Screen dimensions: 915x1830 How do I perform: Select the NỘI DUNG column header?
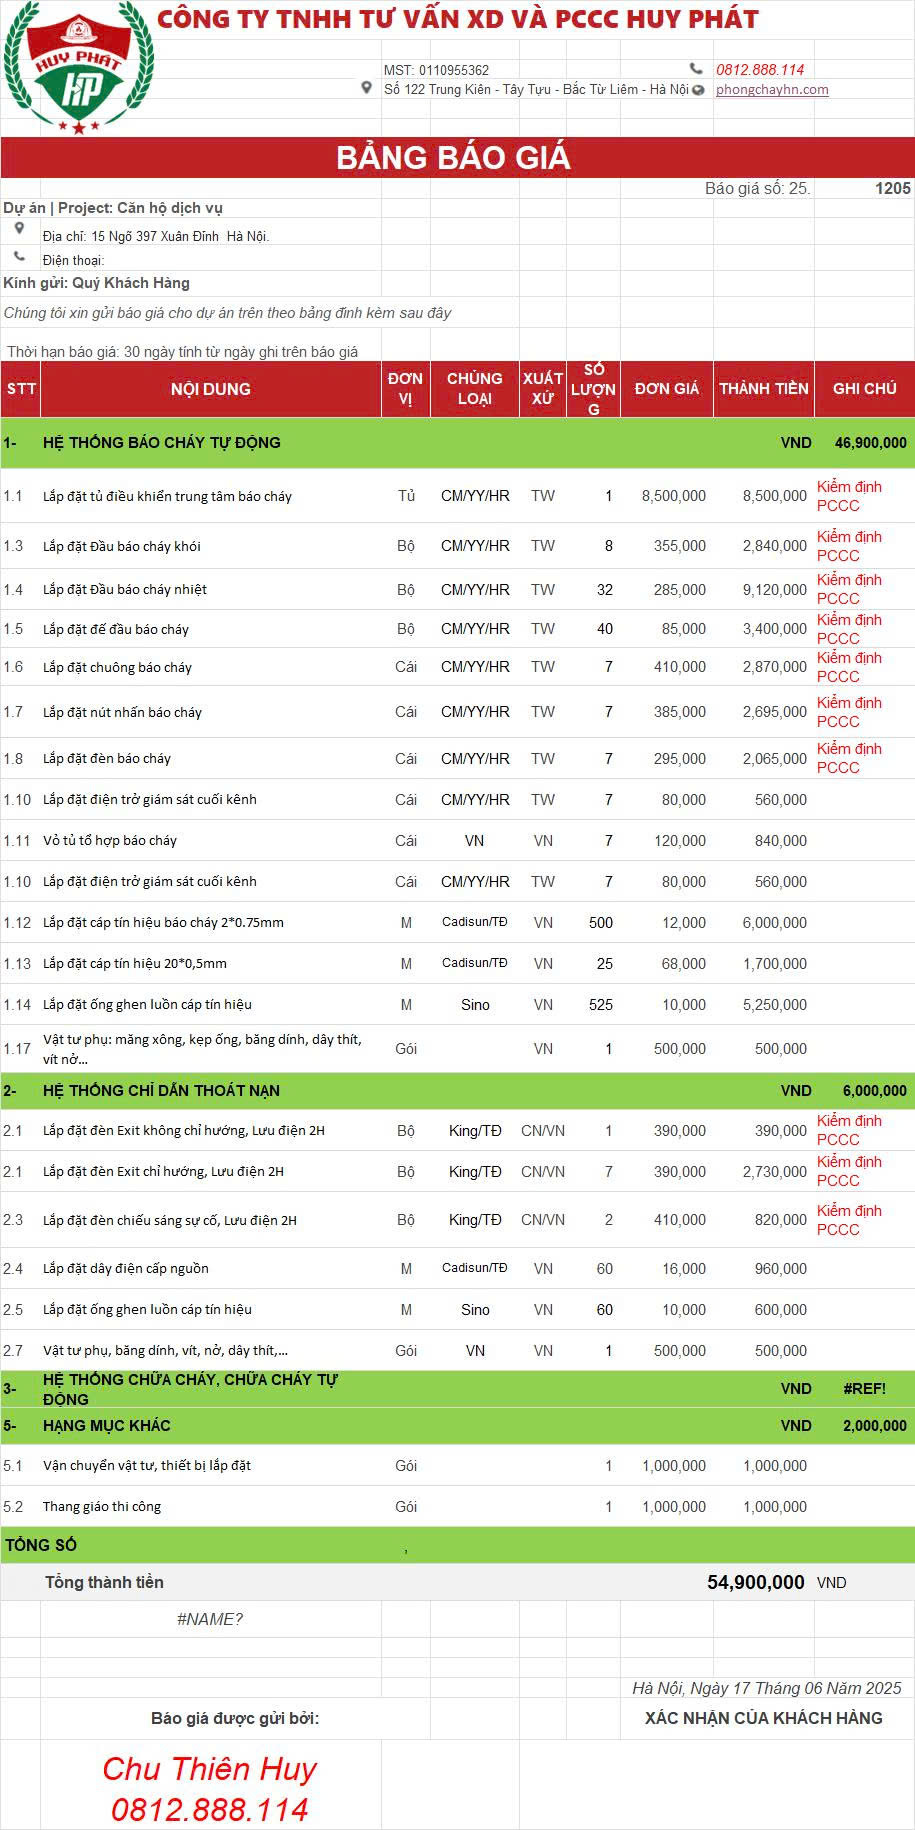tap(210, 389)
